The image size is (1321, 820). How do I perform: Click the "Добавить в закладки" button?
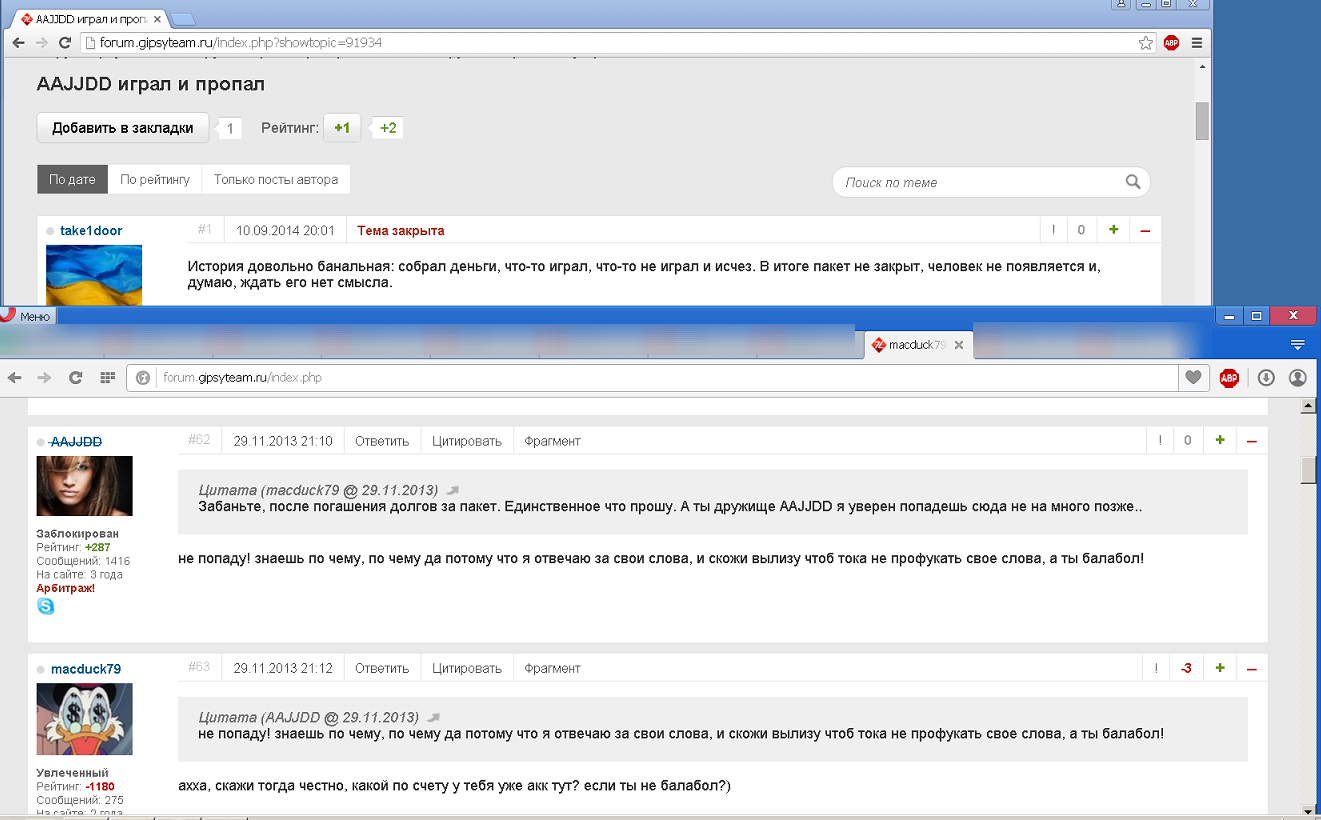123,128
